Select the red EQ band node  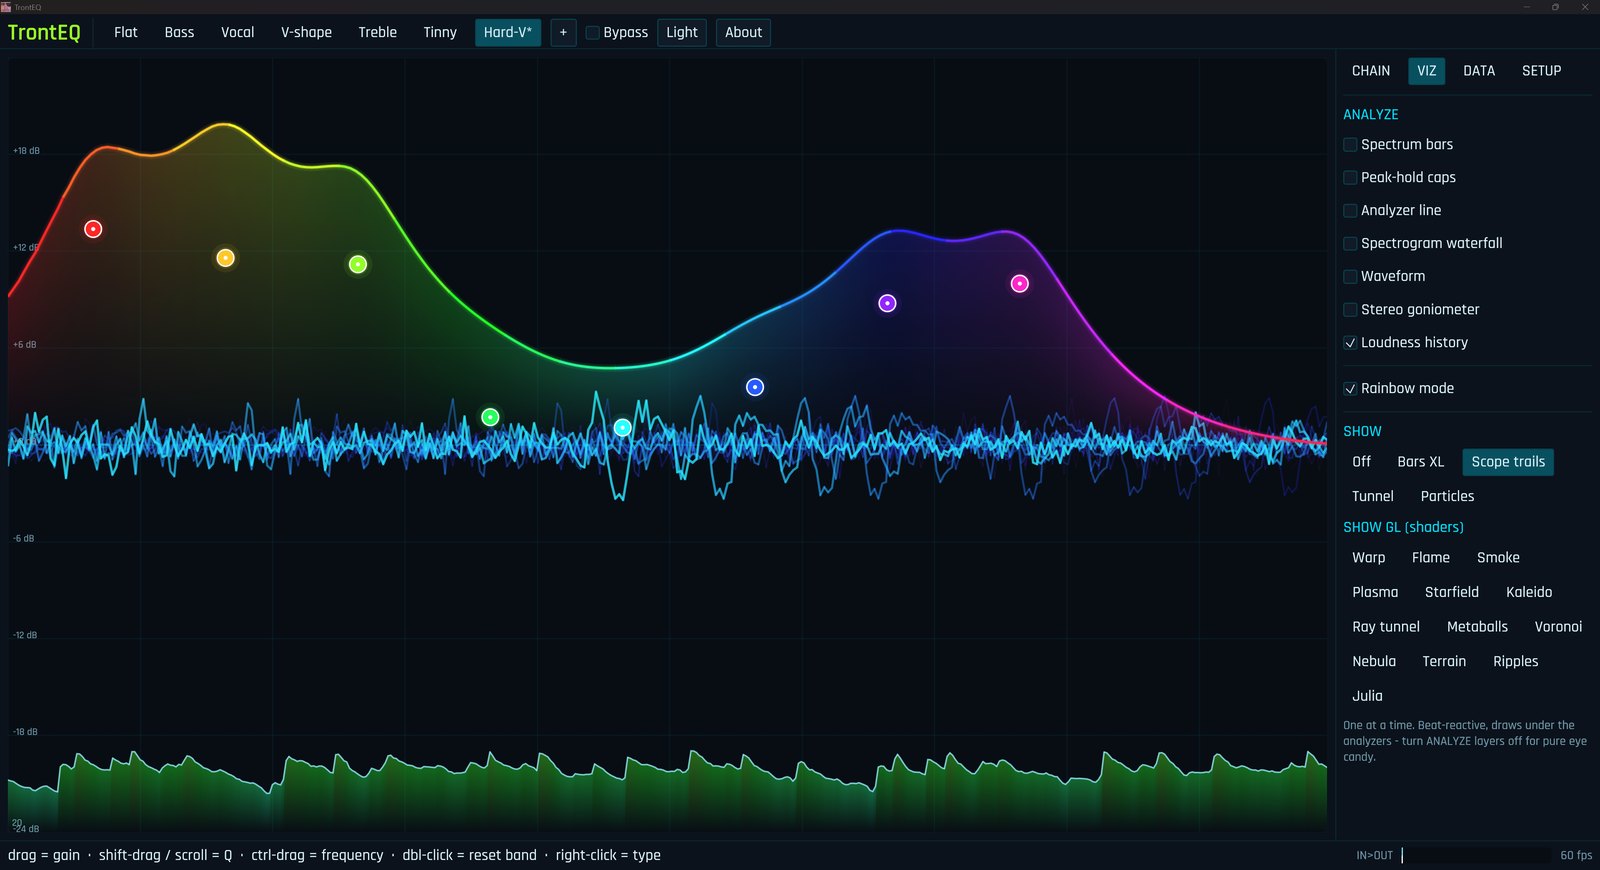pos(93,229)
